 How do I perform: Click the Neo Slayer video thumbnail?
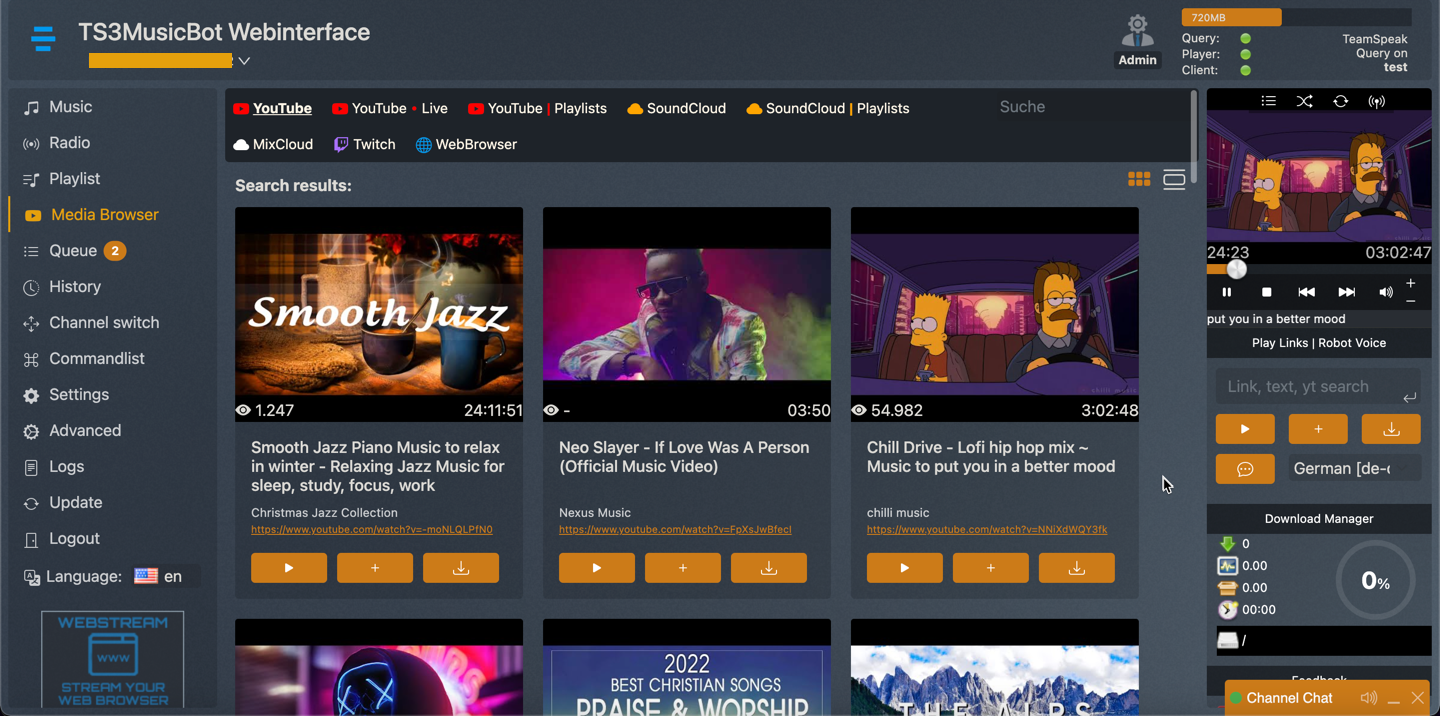687,314
